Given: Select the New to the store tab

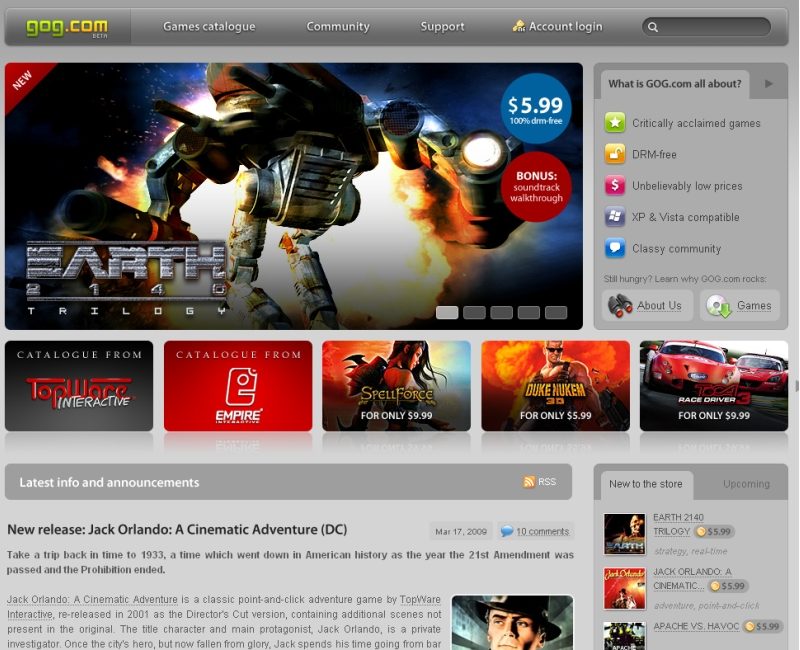Looking at the screenshot, I should pos(646,484).
